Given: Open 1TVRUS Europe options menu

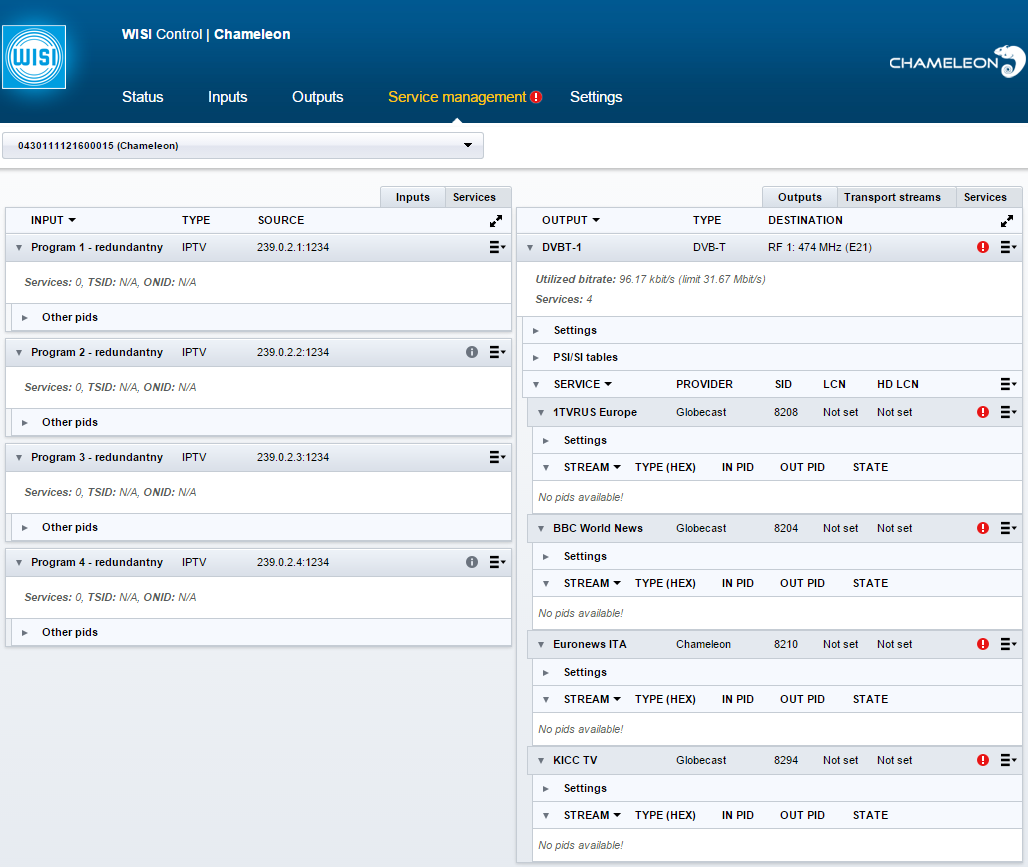Looking at the screenshot, I should click(x=1008, y=412).
